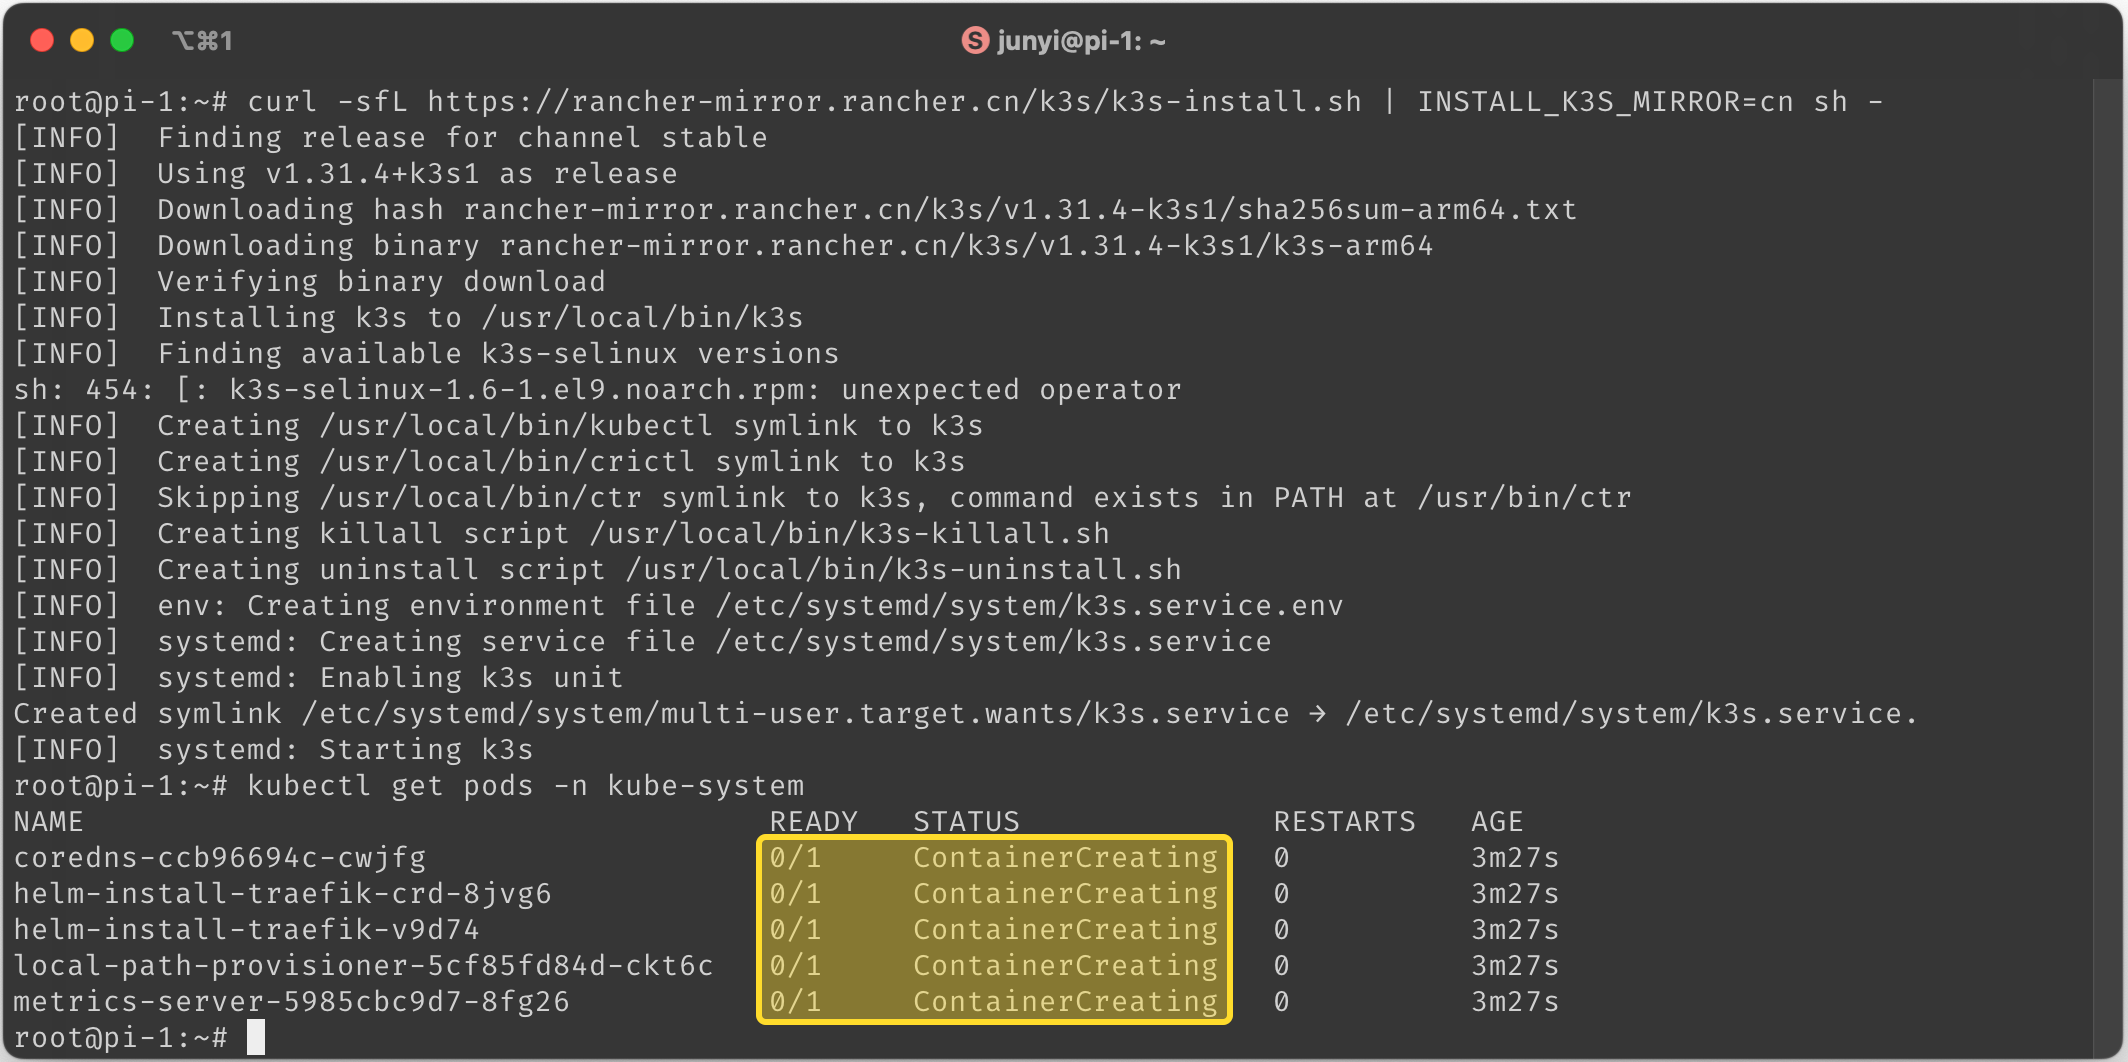
Task: Click the 'unexpected operator' error line
Action: (597, 390)
